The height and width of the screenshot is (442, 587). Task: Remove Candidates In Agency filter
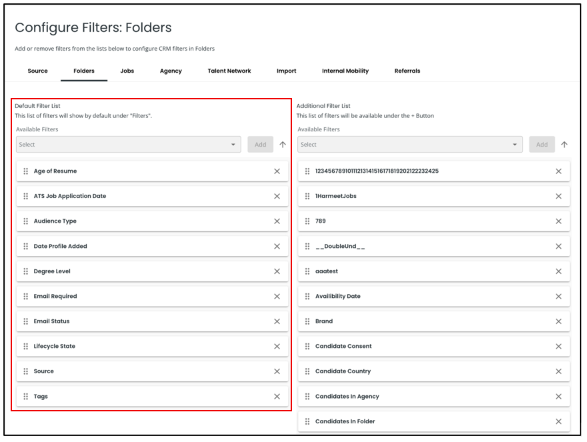559,397
